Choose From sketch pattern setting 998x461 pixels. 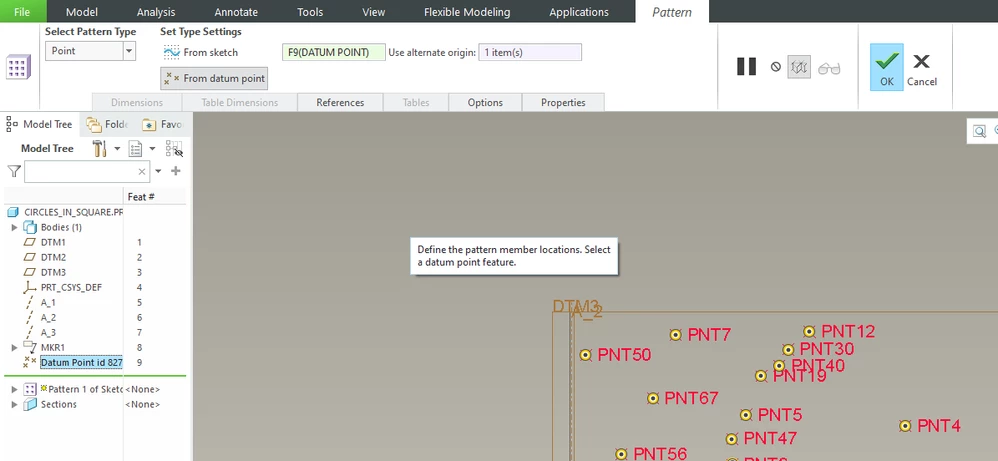click(201, 52)
